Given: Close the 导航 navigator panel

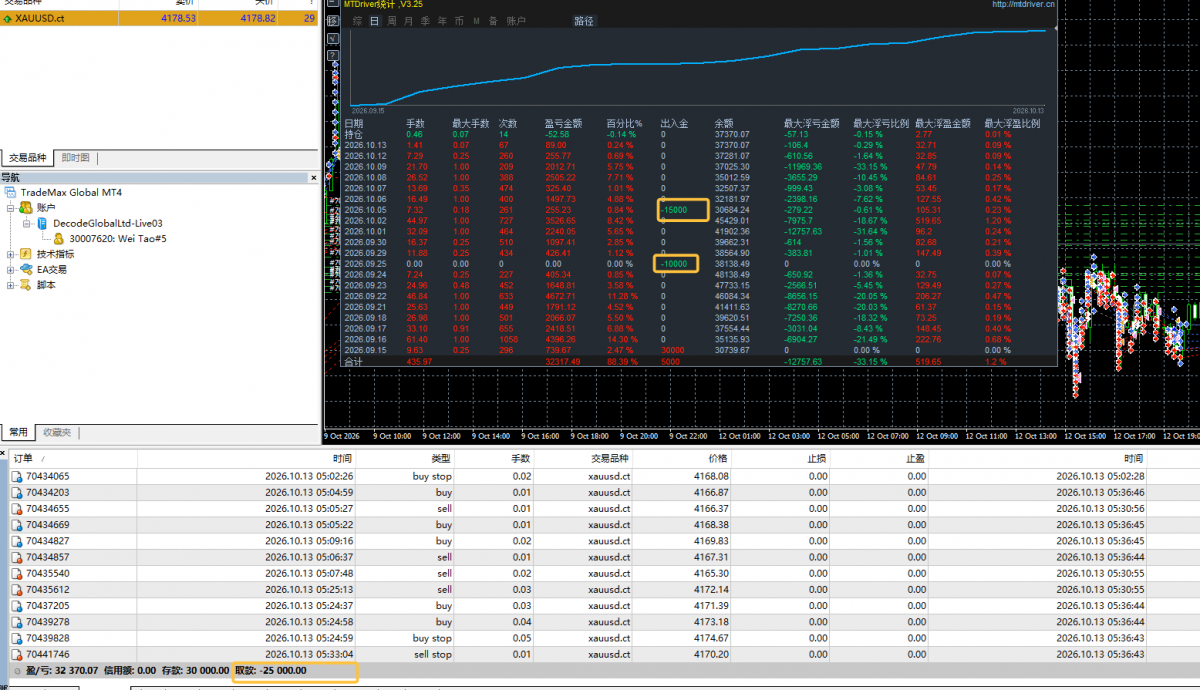Looking at the screenshot, I should (x=313, y=177).
